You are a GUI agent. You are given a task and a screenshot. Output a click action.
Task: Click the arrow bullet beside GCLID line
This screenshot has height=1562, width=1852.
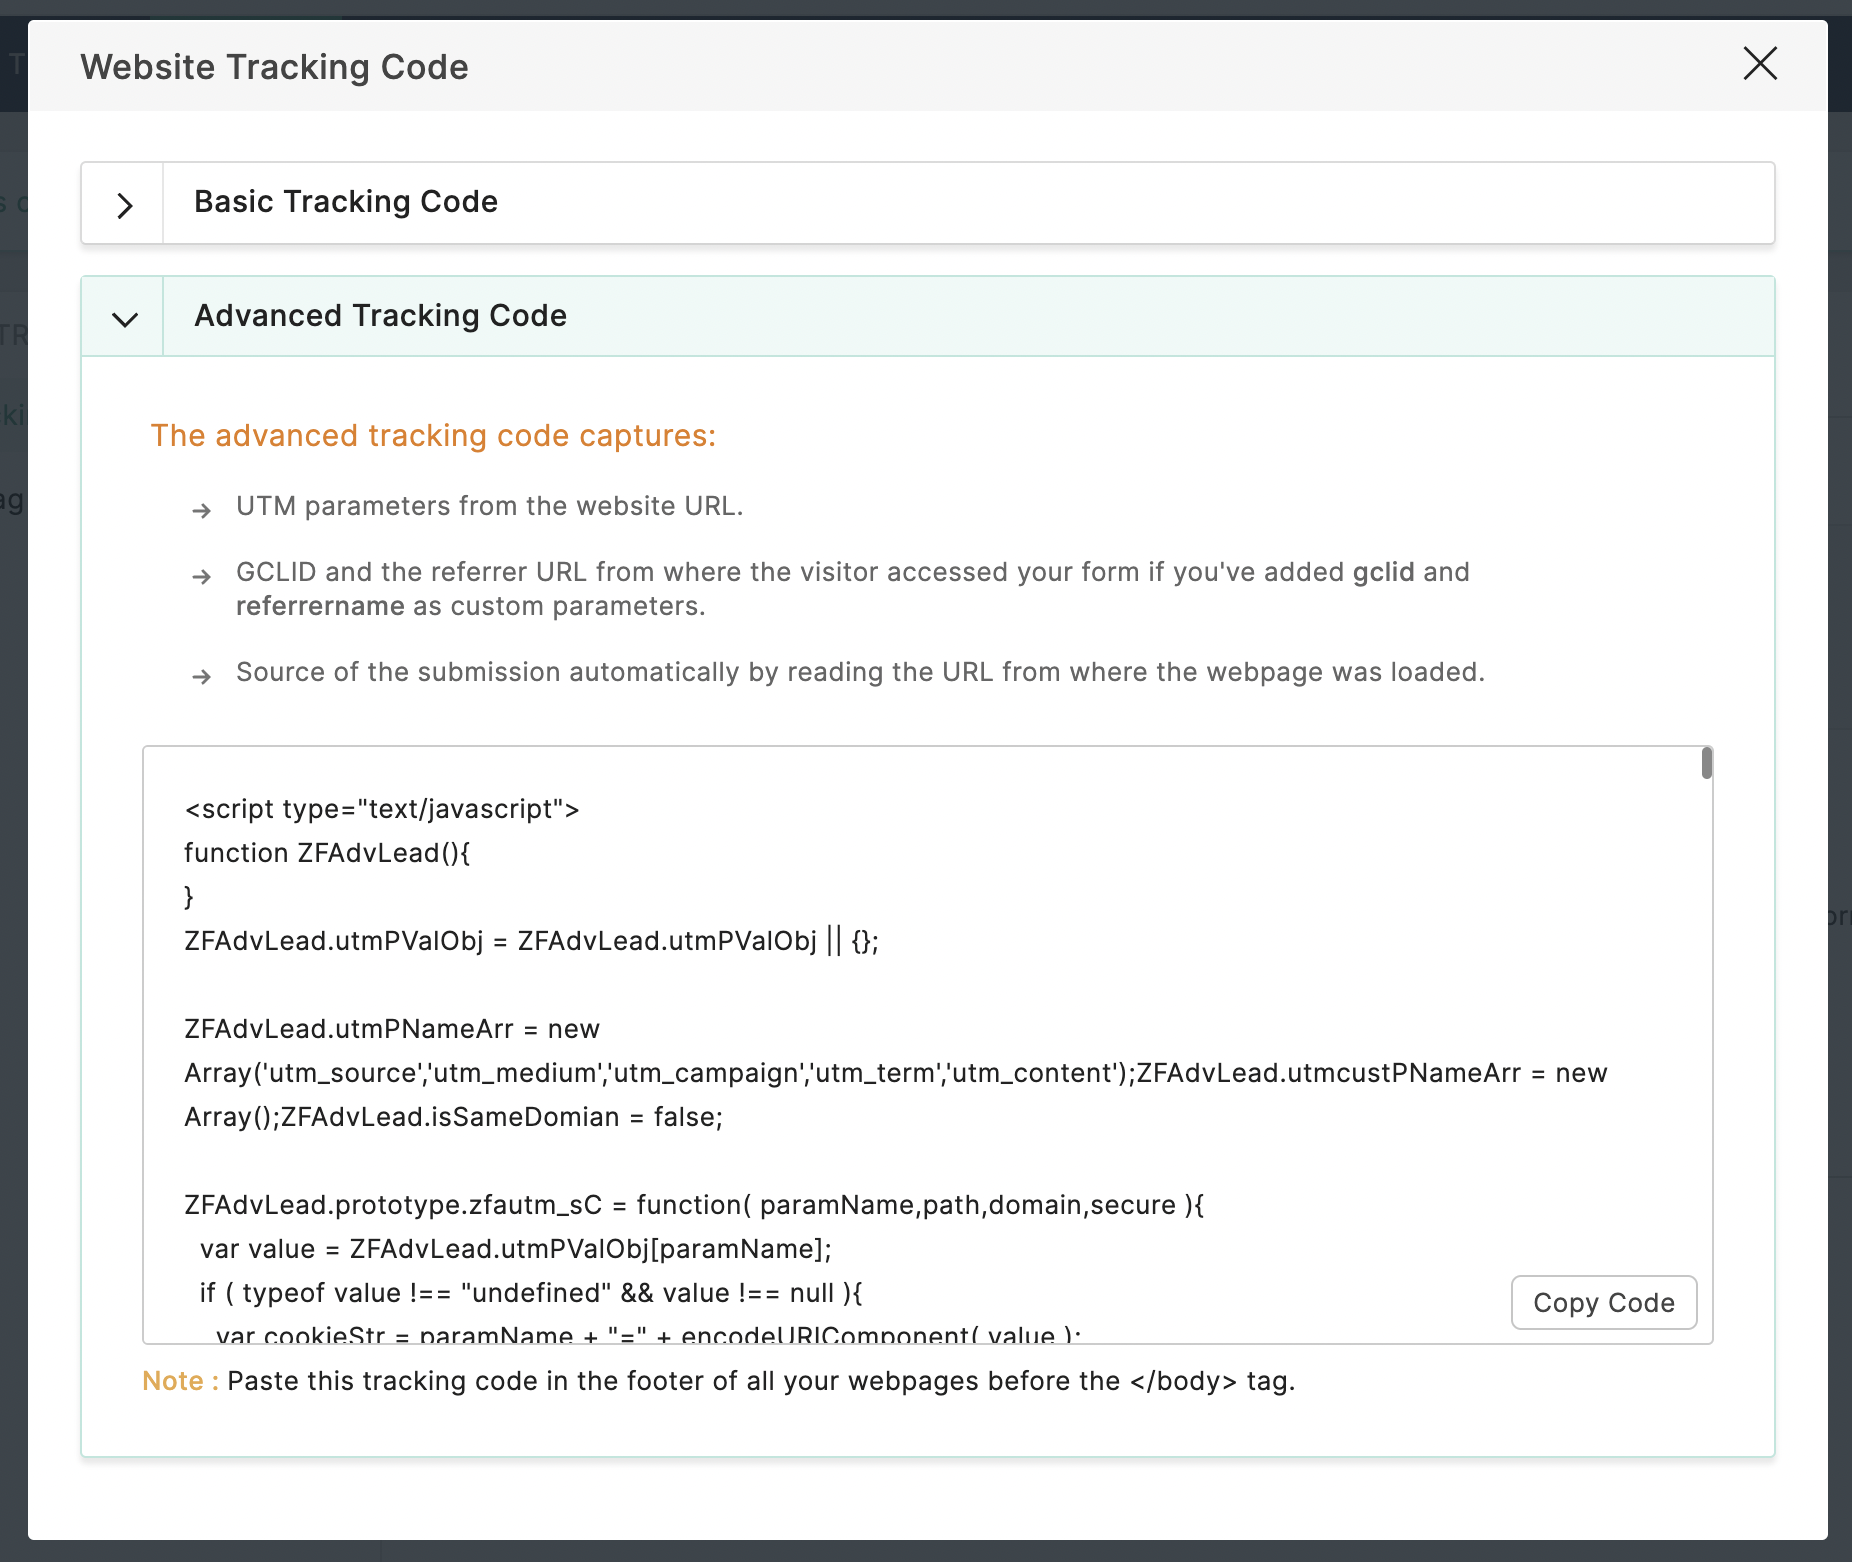pos(202,577)
